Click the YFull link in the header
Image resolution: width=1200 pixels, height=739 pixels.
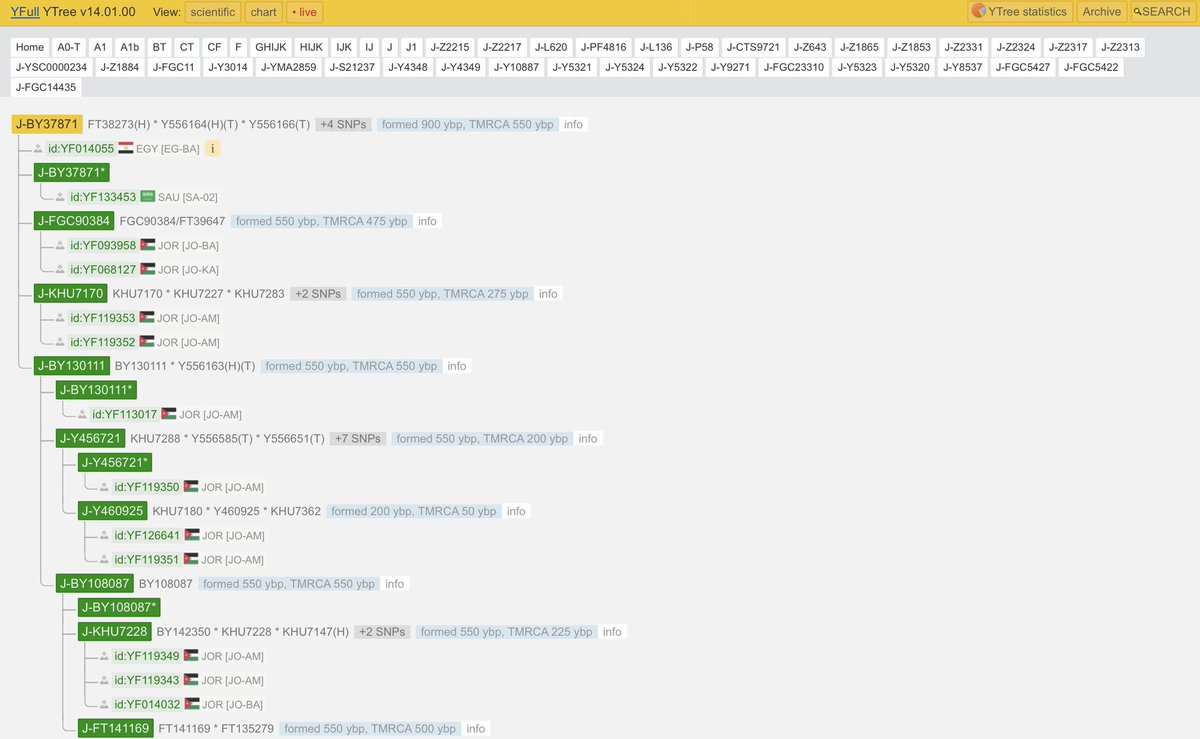click(x=26, y=12)
